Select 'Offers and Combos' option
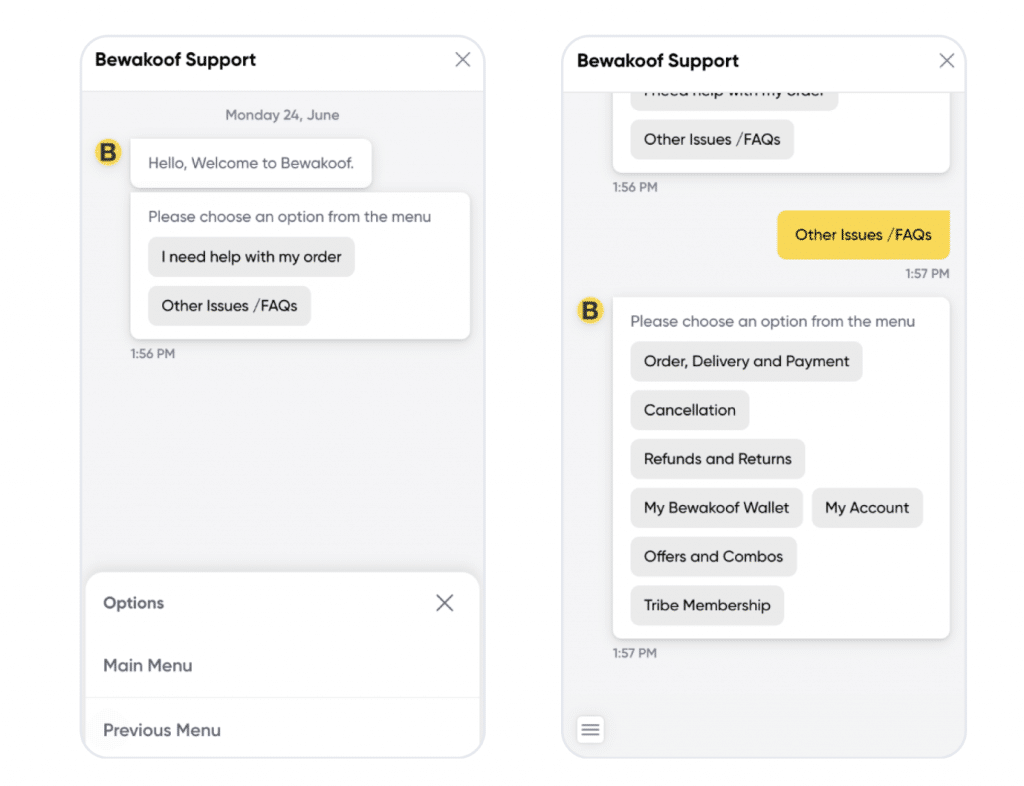Image resolution: width=1024 pixels, height=786 pixels. click(713, 557)
